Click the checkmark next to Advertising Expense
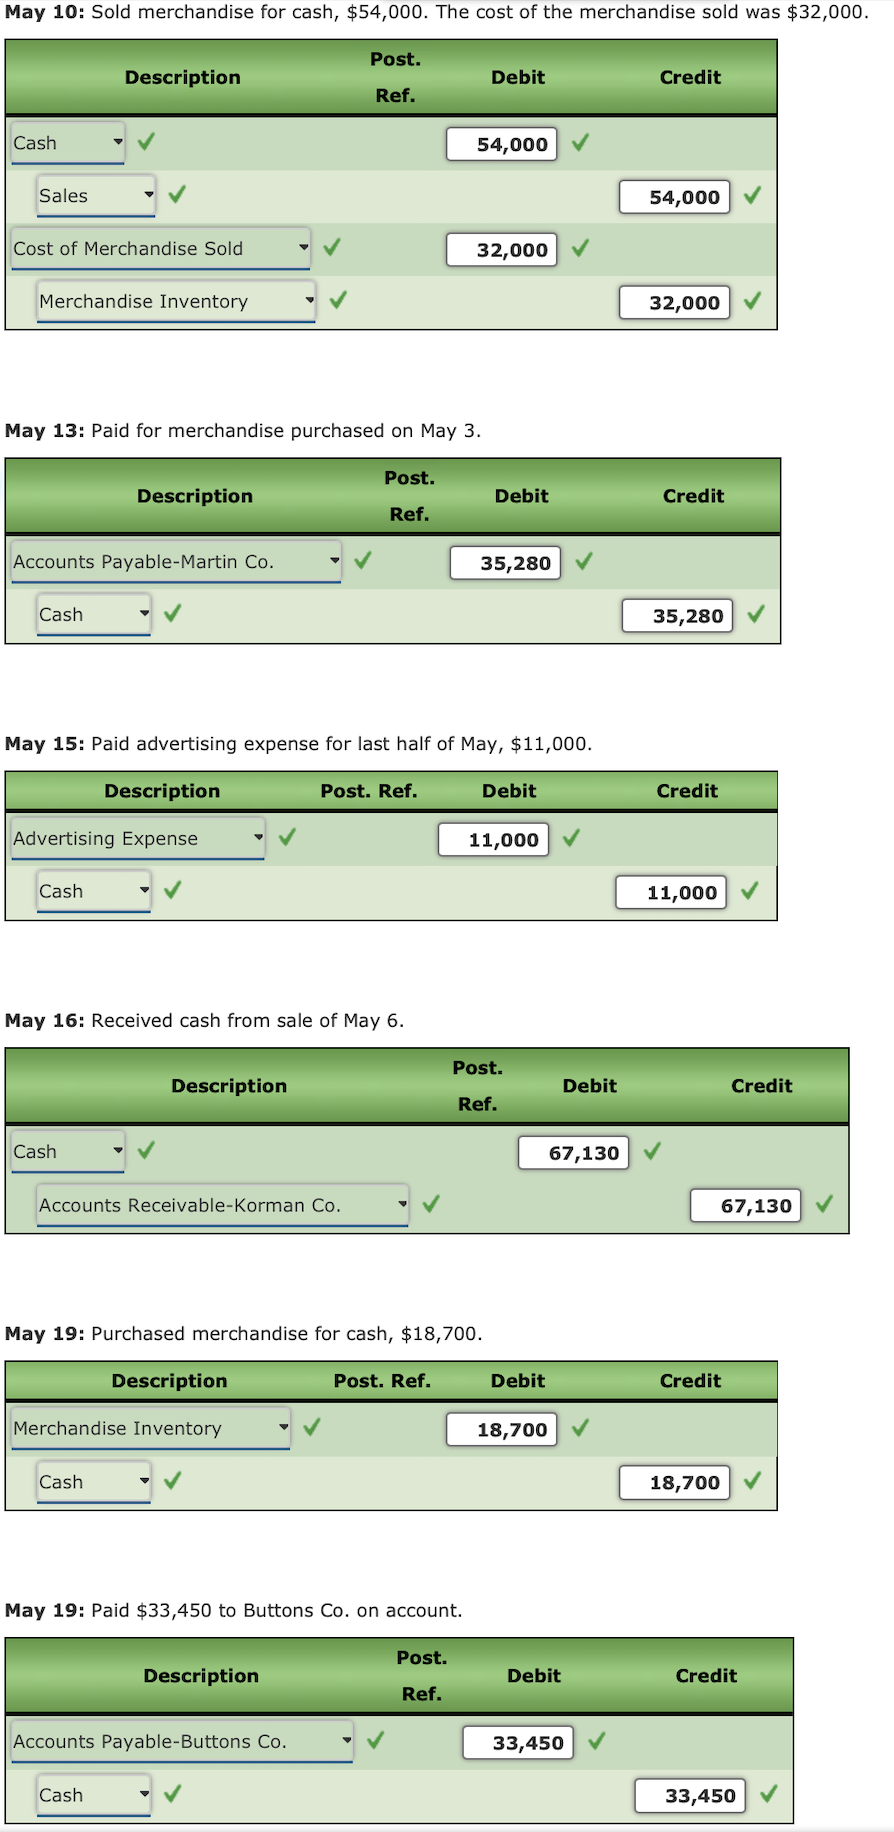 [x=287, y=839]
